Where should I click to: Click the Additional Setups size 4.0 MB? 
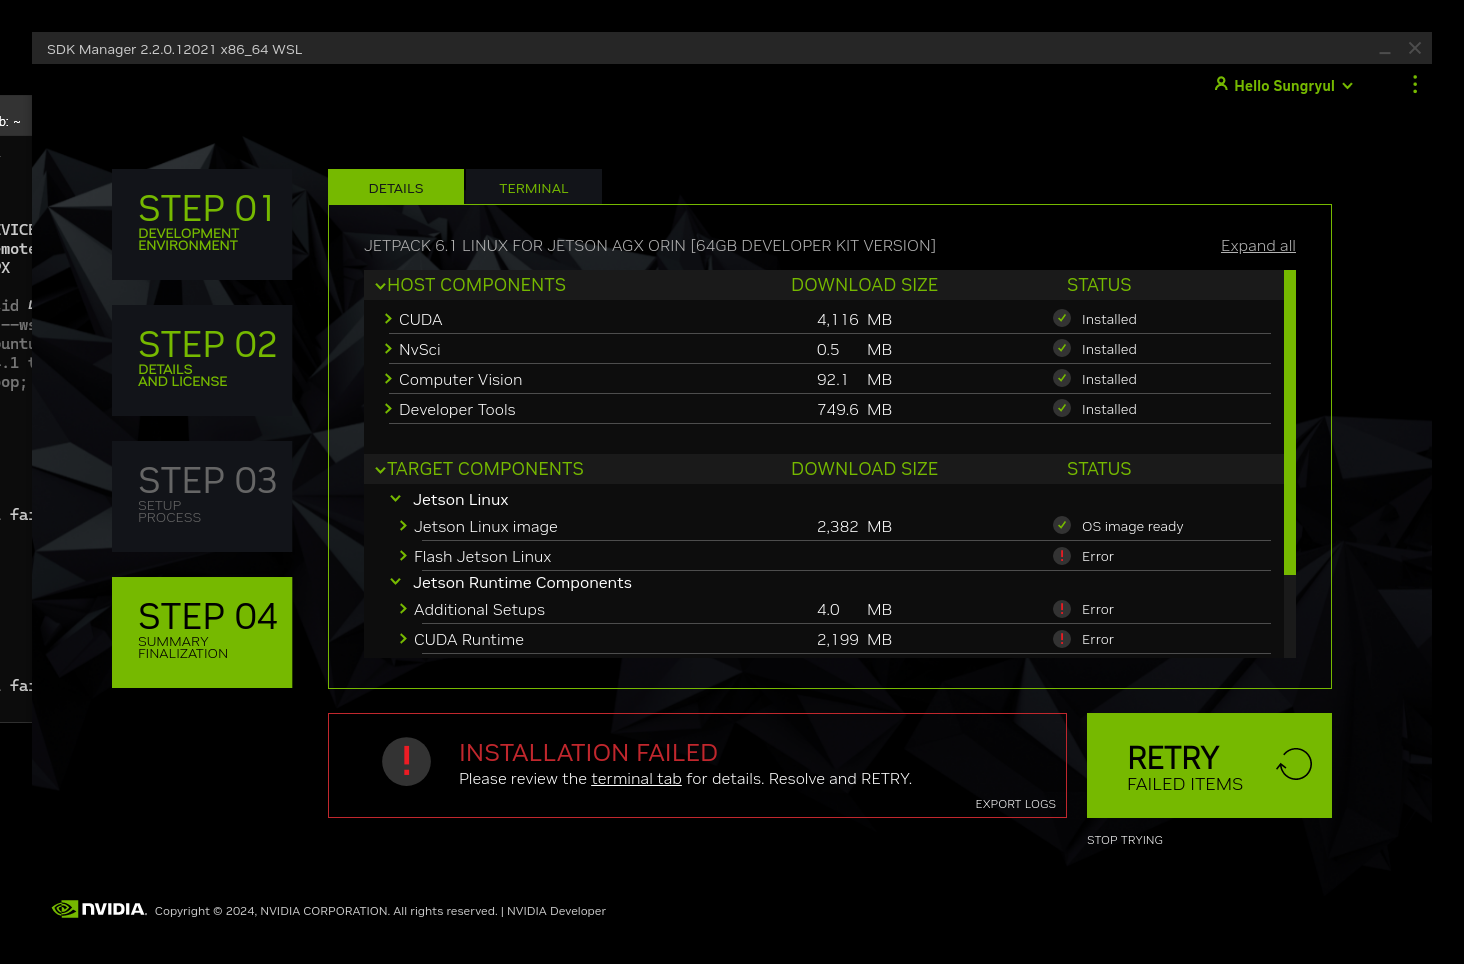(854, 610)
